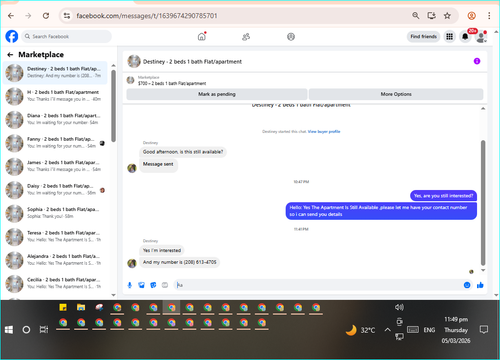Choose a GIF icon in composer
This screenshot has width=500, height=360.
(x=165, y=285)
